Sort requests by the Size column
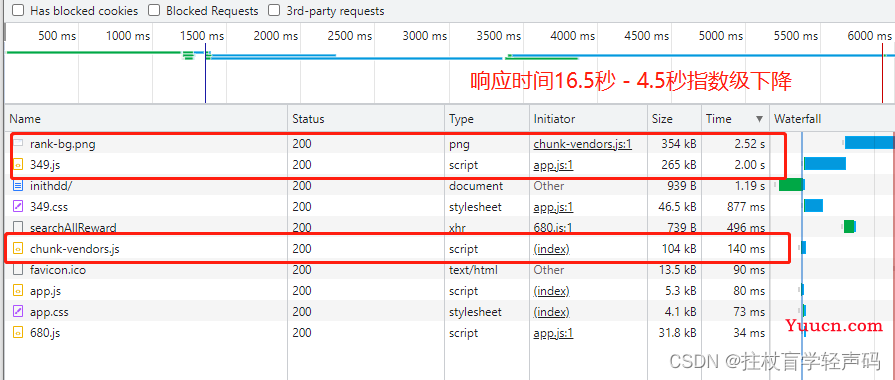 click(673, 119)
